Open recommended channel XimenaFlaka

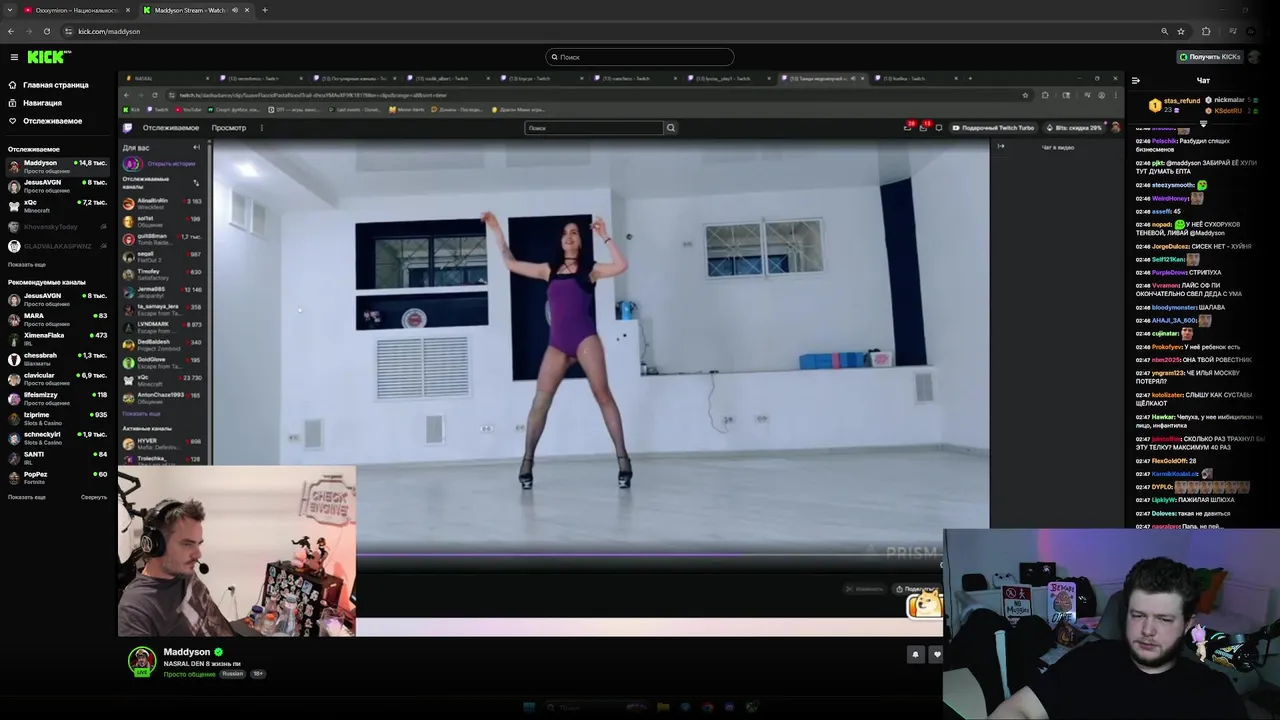[59, 339]
